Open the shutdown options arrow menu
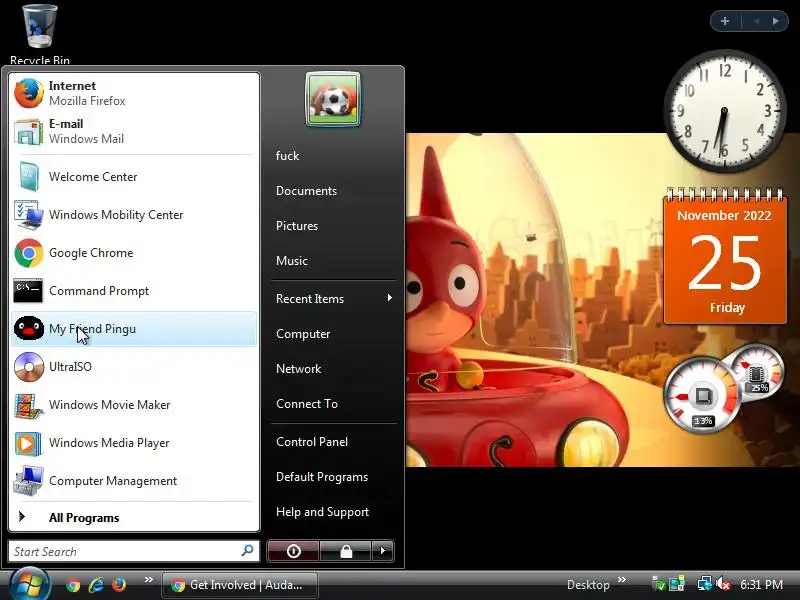800x600 pixels. pos(383,551)
